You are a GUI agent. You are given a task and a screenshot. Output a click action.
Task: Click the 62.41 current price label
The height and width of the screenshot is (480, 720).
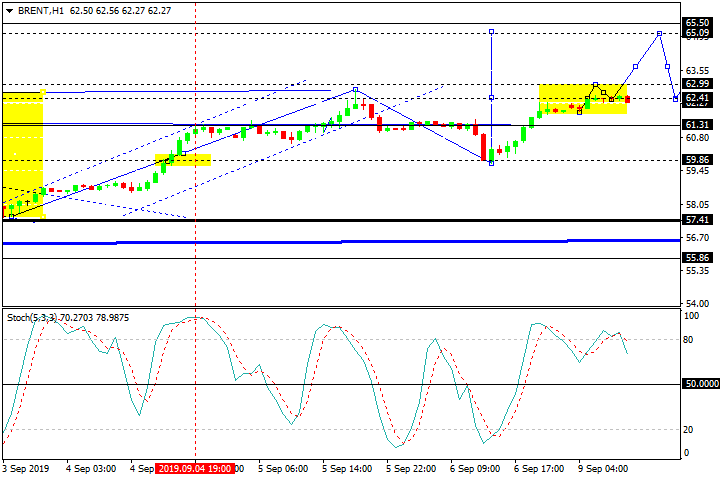point(697,98)
